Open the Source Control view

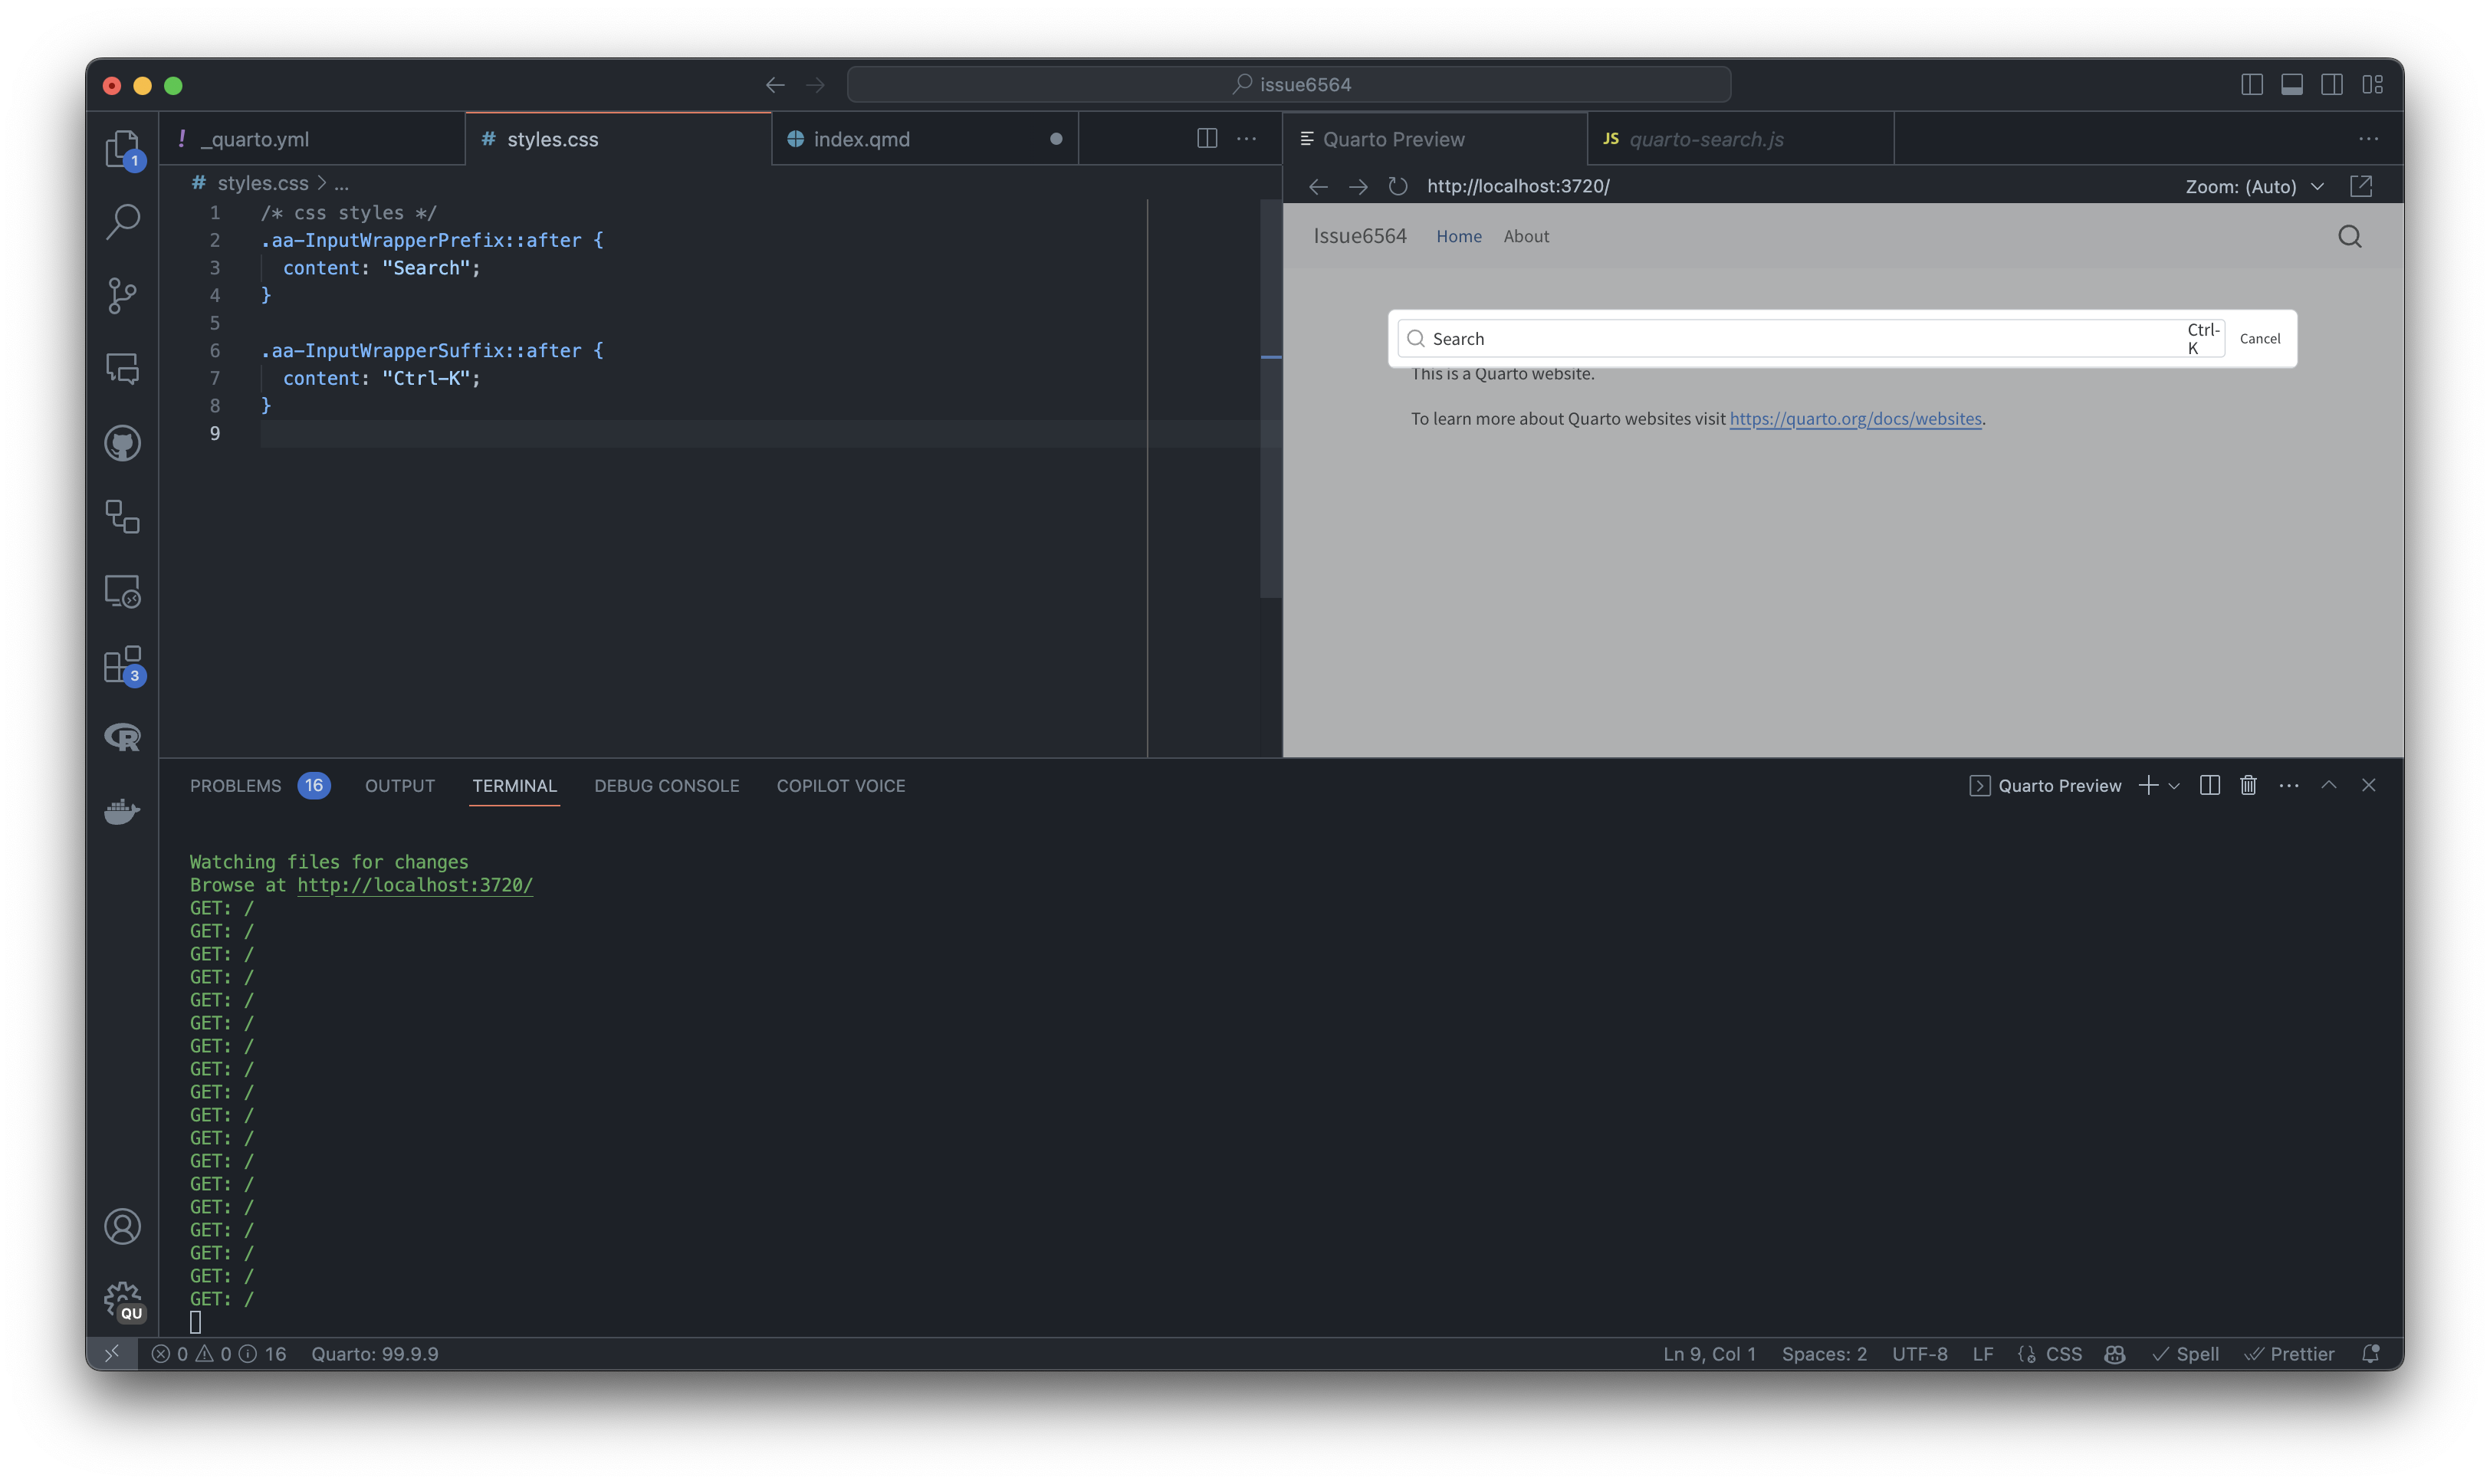(x=123, y=296)
